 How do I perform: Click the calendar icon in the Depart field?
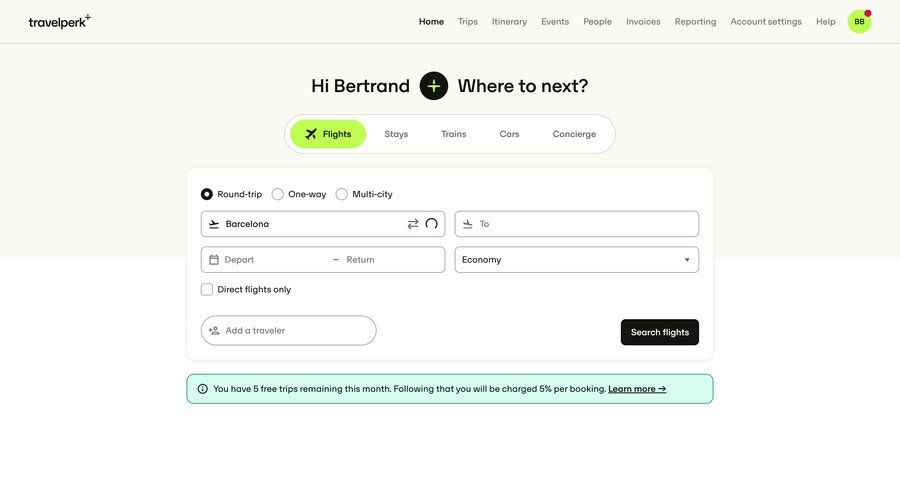click(x=214, y=260)
